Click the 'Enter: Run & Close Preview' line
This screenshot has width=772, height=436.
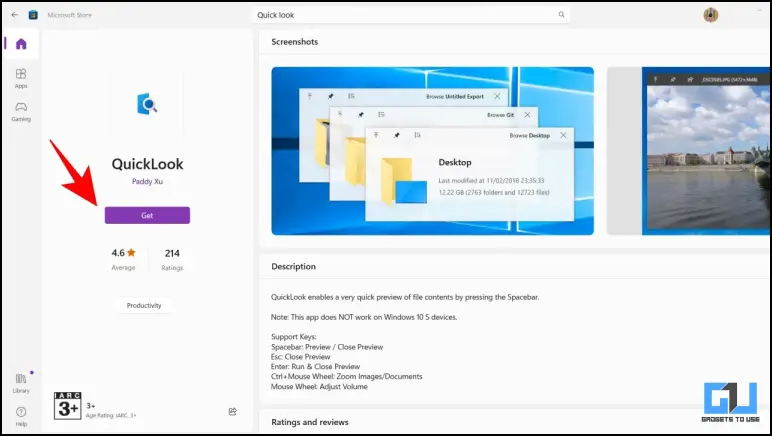click(x=315, y=367)
